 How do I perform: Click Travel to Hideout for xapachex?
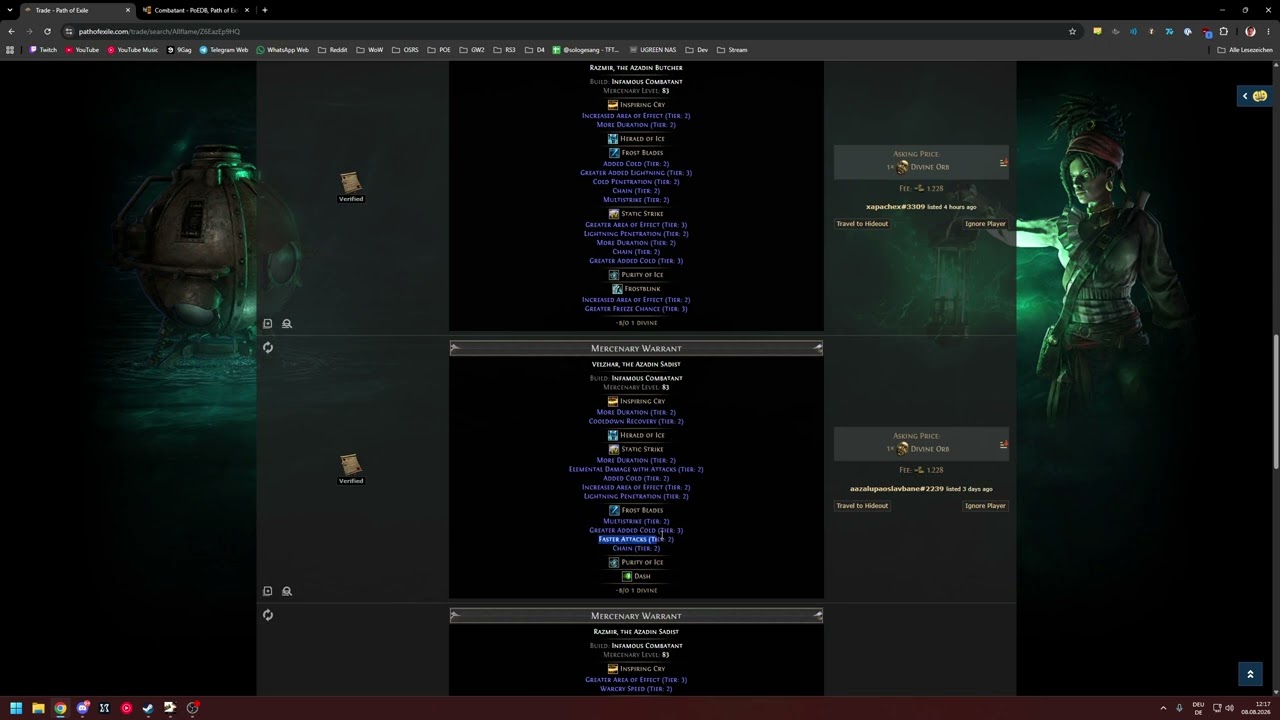click(862, 224)
